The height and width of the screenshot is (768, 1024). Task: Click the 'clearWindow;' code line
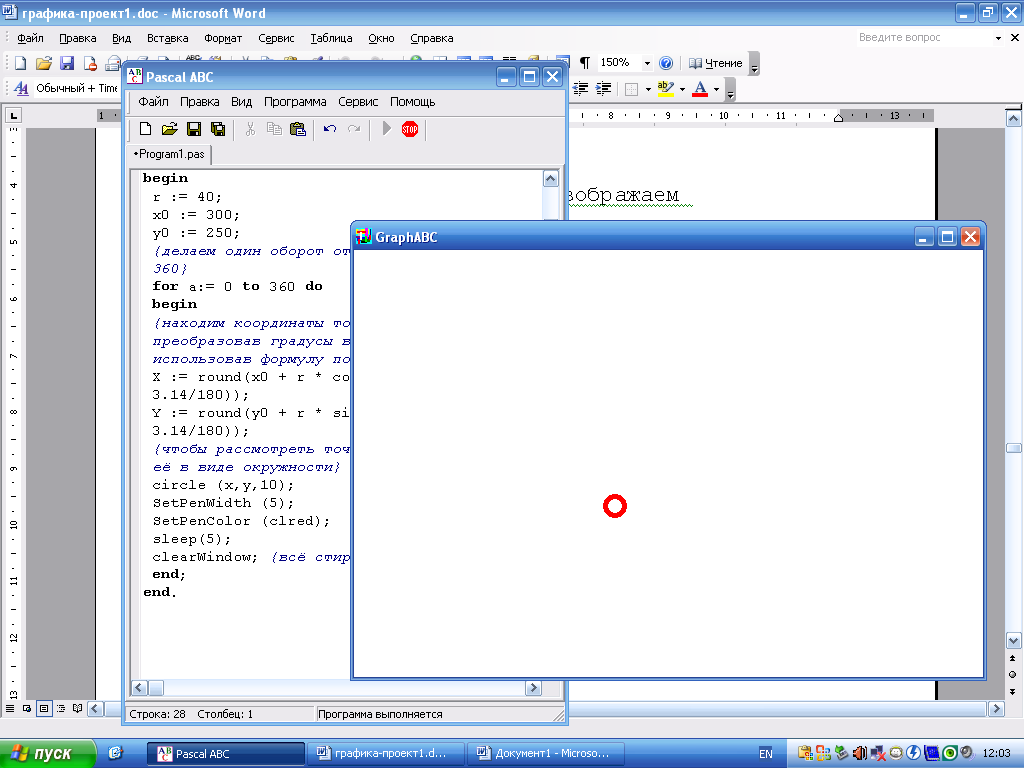(x=205, y=557)
